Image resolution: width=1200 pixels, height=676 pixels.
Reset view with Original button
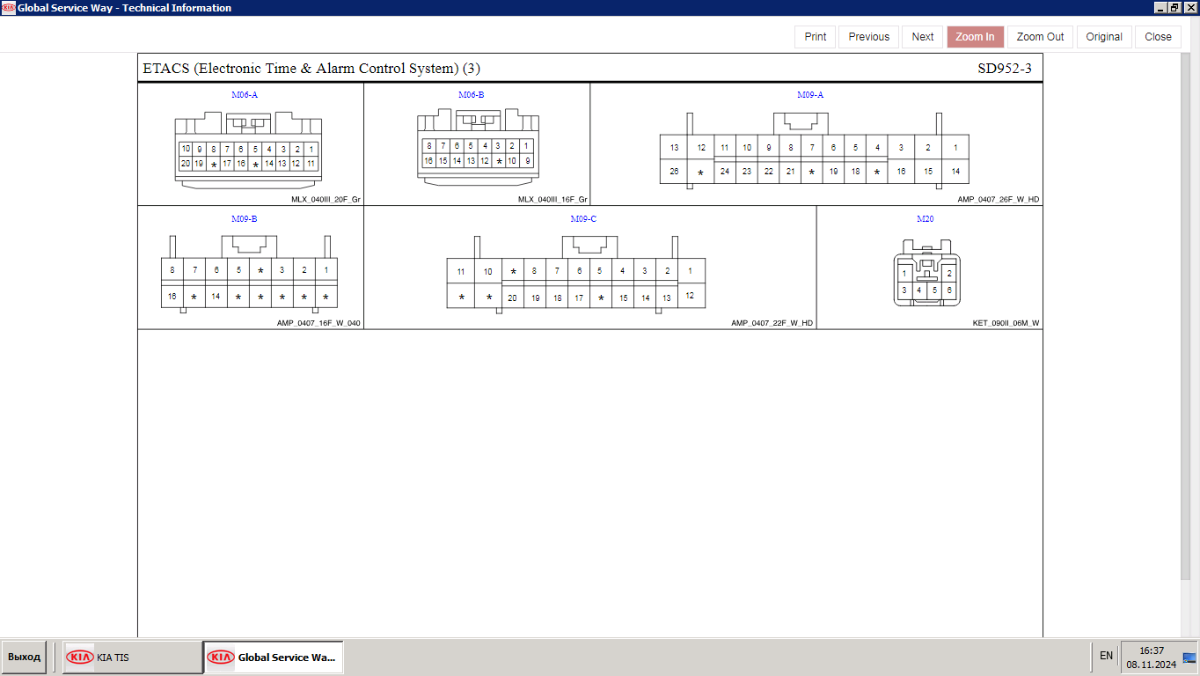(1104, 37)
